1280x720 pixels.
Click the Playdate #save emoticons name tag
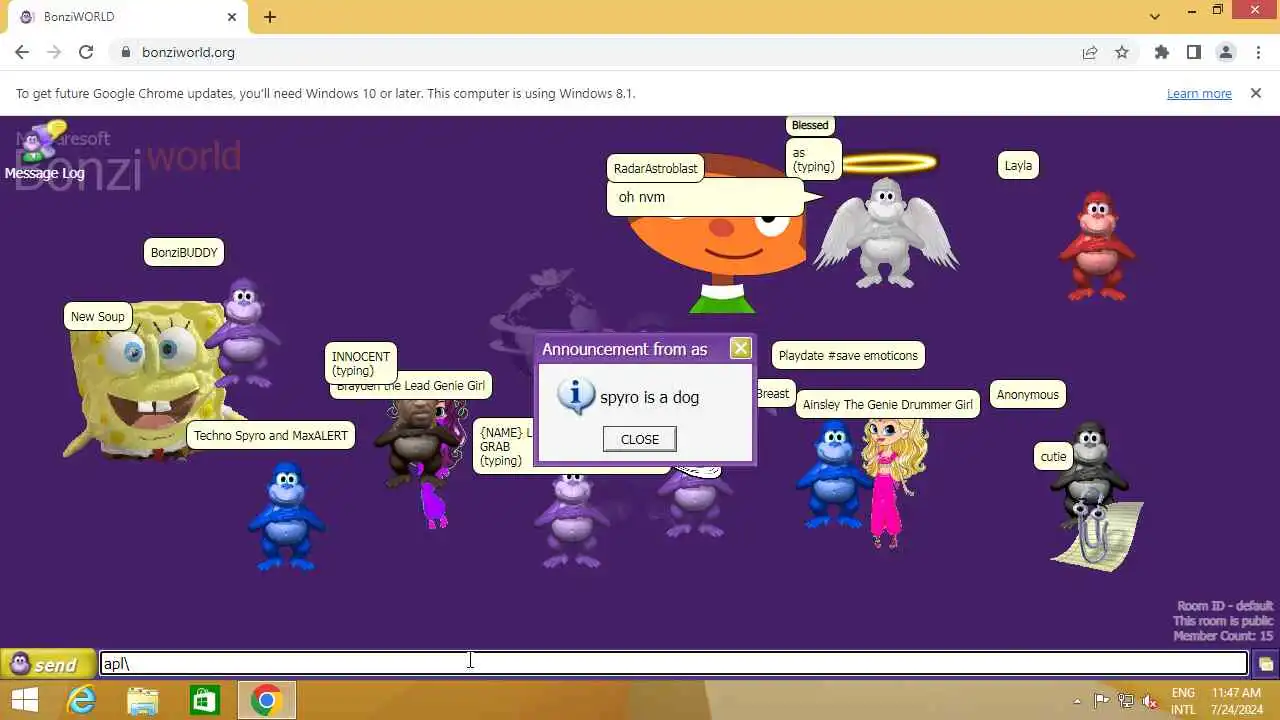click(x=848, y=355)
